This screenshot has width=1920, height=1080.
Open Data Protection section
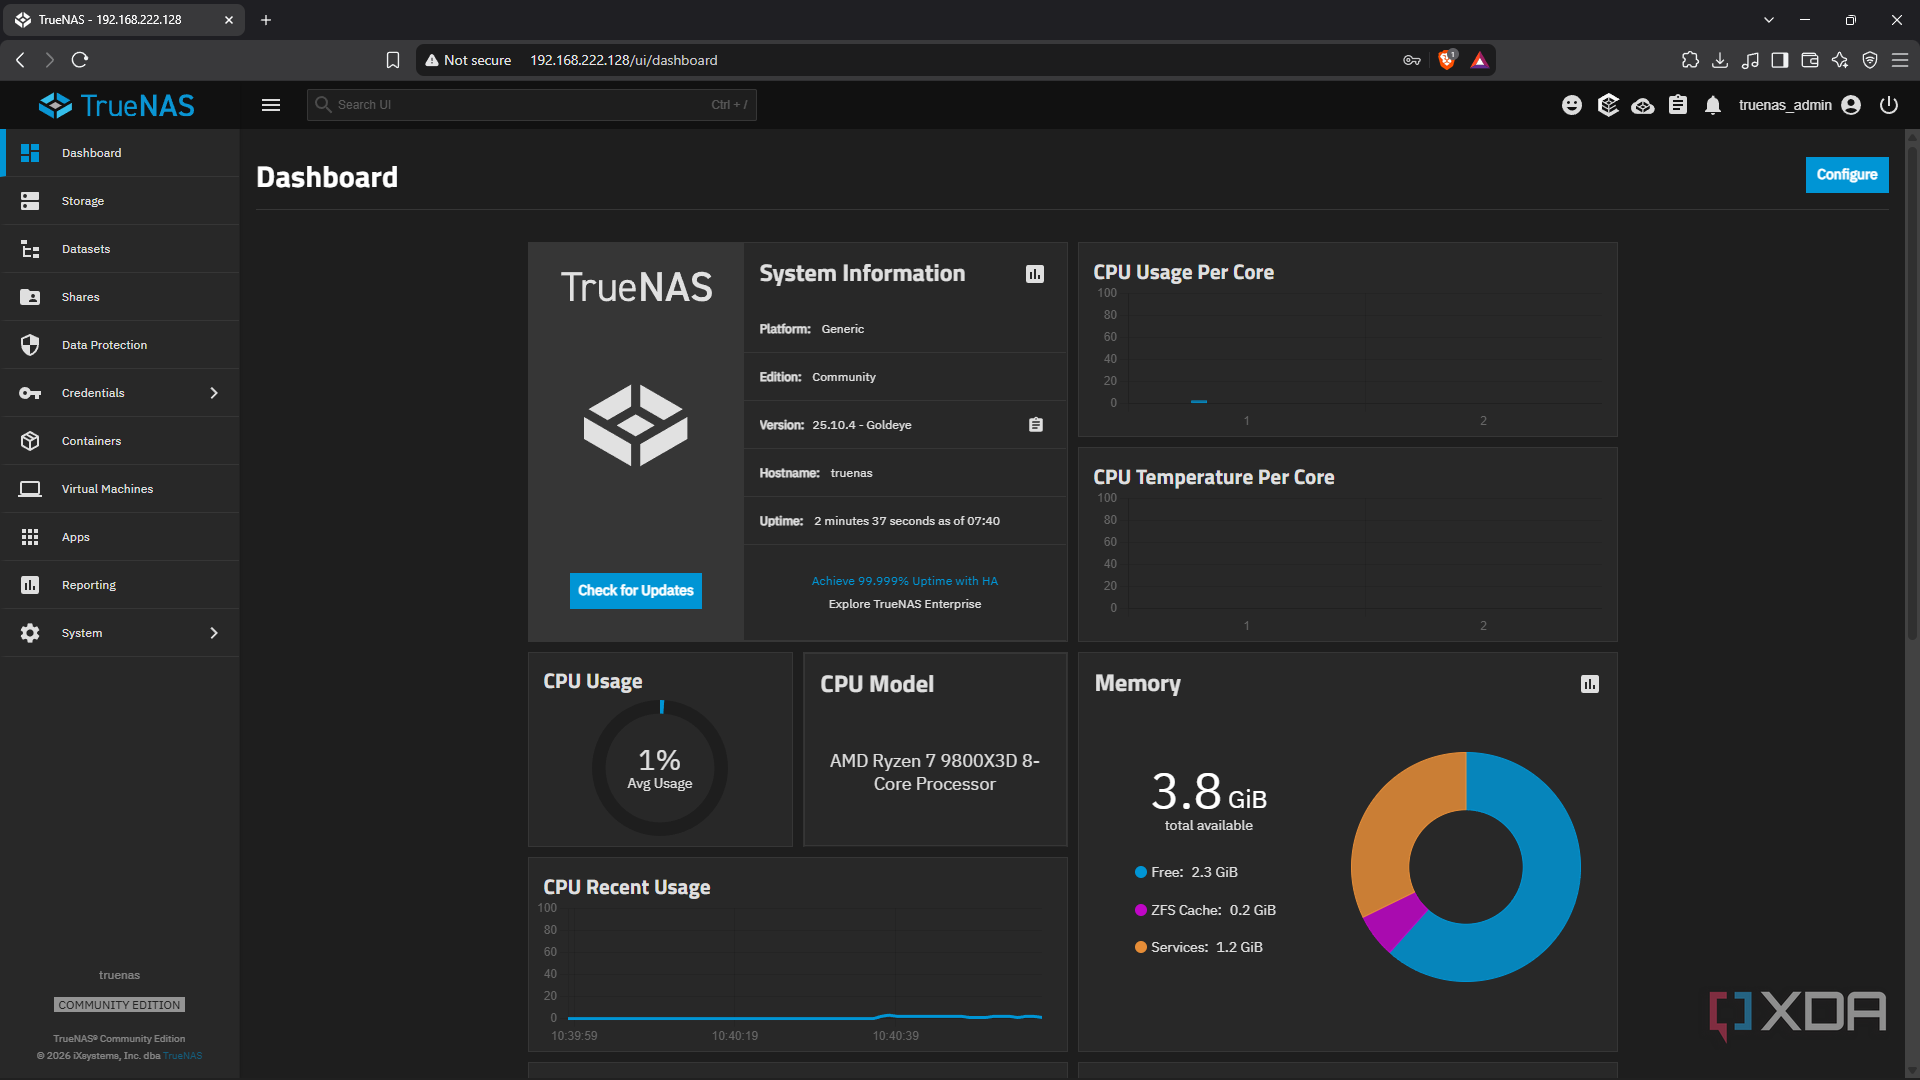tap(120, 345)
